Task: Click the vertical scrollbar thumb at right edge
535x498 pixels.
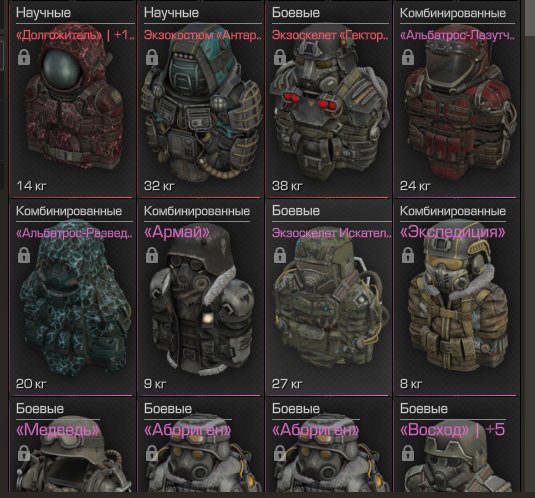Action: [530, 17]
